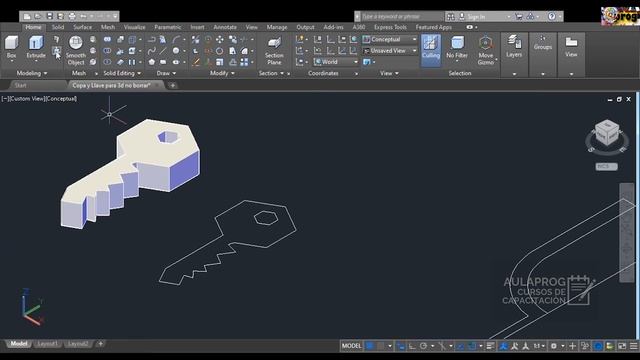
Task: Open the Autodesk App Store cart icon
Action: click(519, 16)
